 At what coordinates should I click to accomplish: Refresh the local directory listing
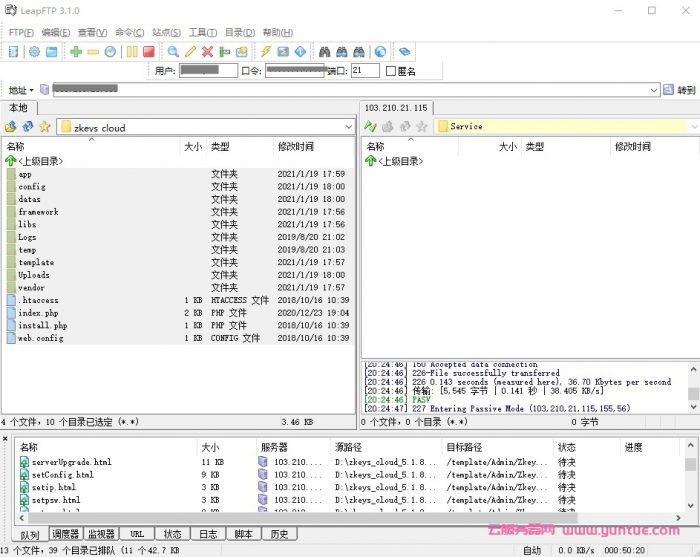(x=27, y=127)
